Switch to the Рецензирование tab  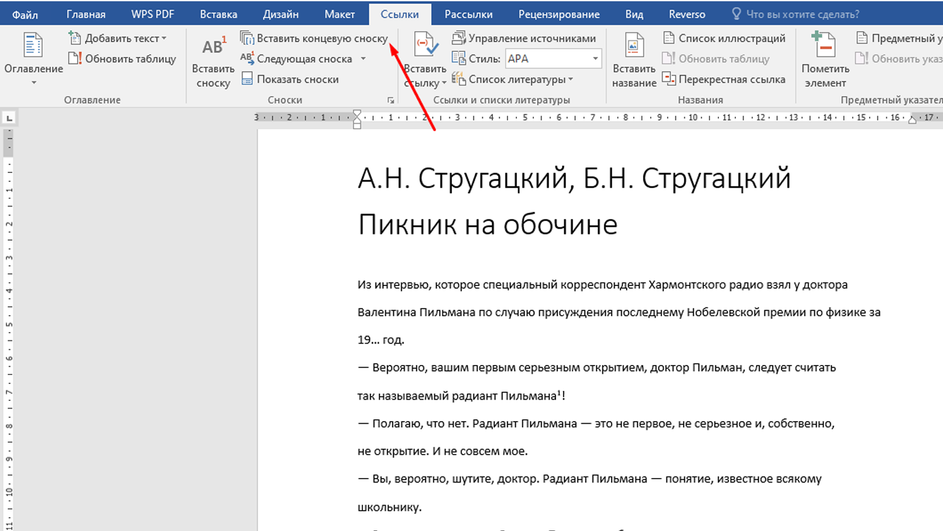[x=559, y=14]
